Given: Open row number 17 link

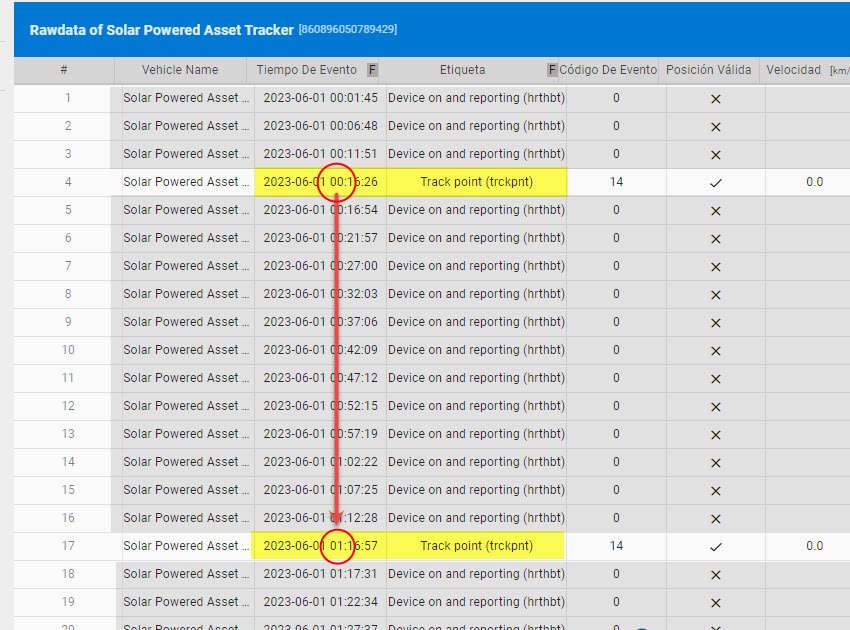Looking at the screenshot, I should pos(68,546).
